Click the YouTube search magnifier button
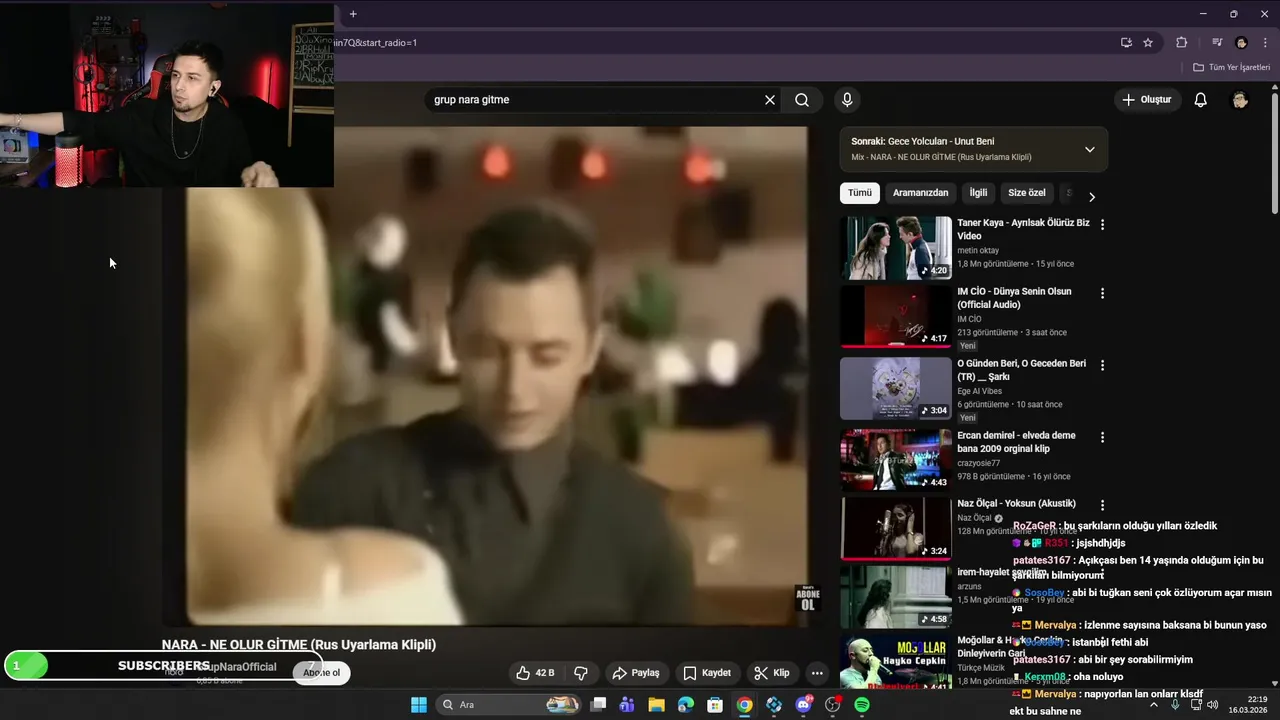The image size is (1280, 720). coord(802,100)
